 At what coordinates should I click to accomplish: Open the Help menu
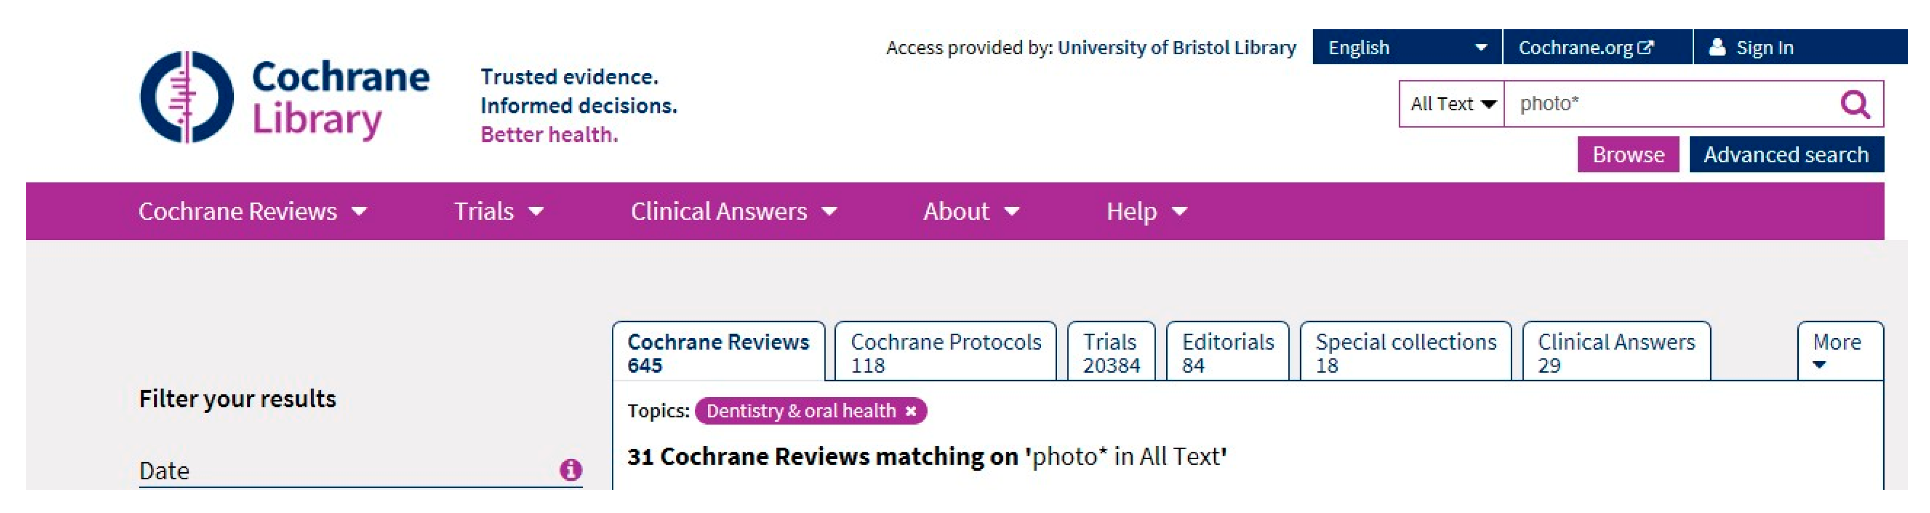[x=1146, y=211]
